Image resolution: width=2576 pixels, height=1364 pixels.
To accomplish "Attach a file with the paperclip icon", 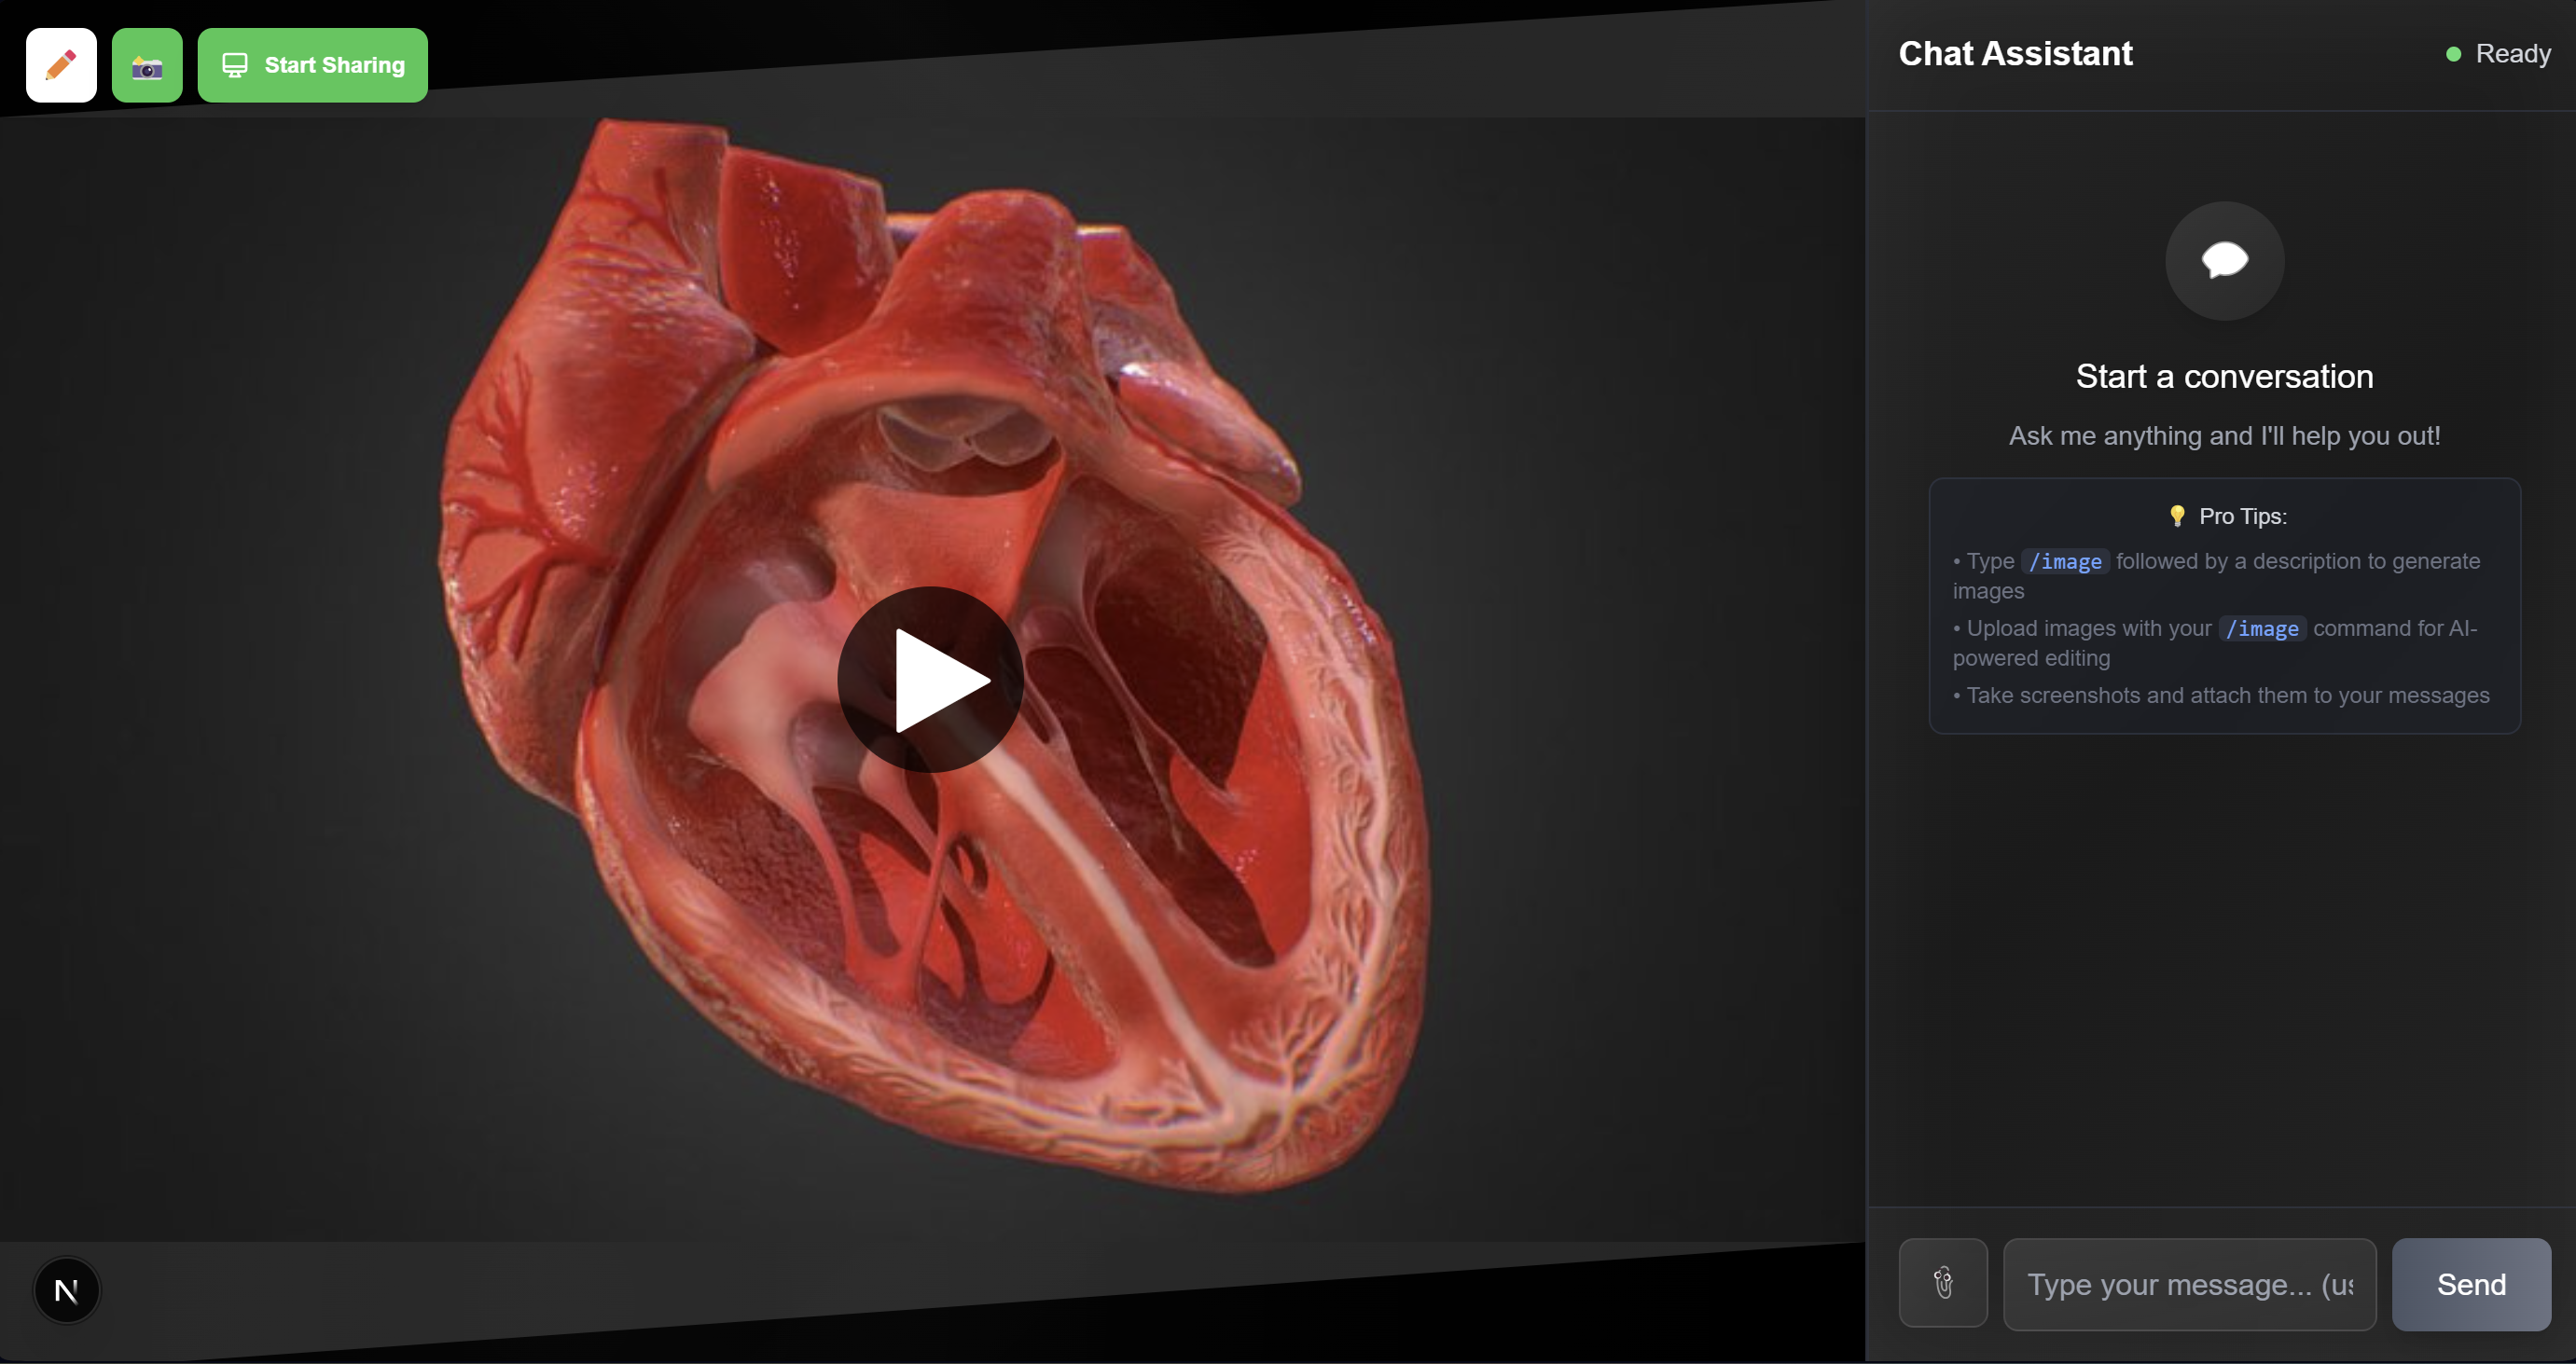I will click(x=1942, y=1283).
